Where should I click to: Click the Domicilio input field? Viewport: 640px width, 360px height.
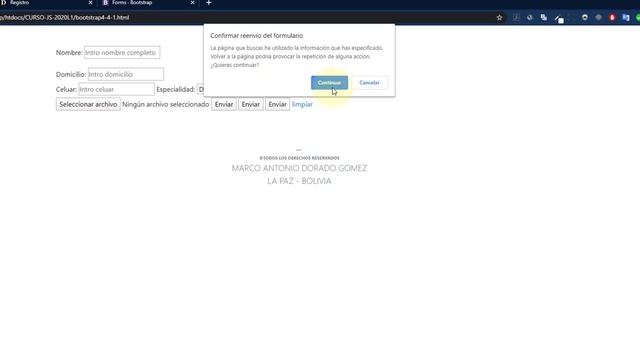pyautogui.click(x=126, y=74)
